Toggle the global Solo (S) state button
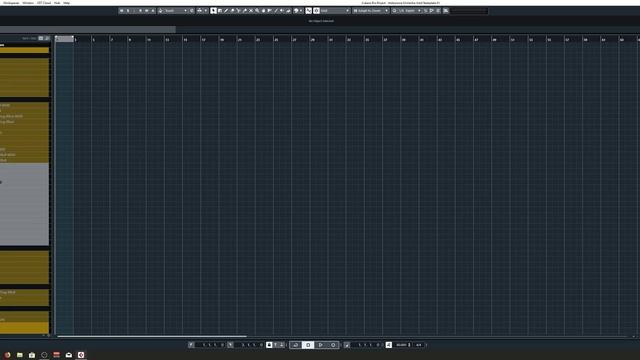640x360 pixels. 128,11
